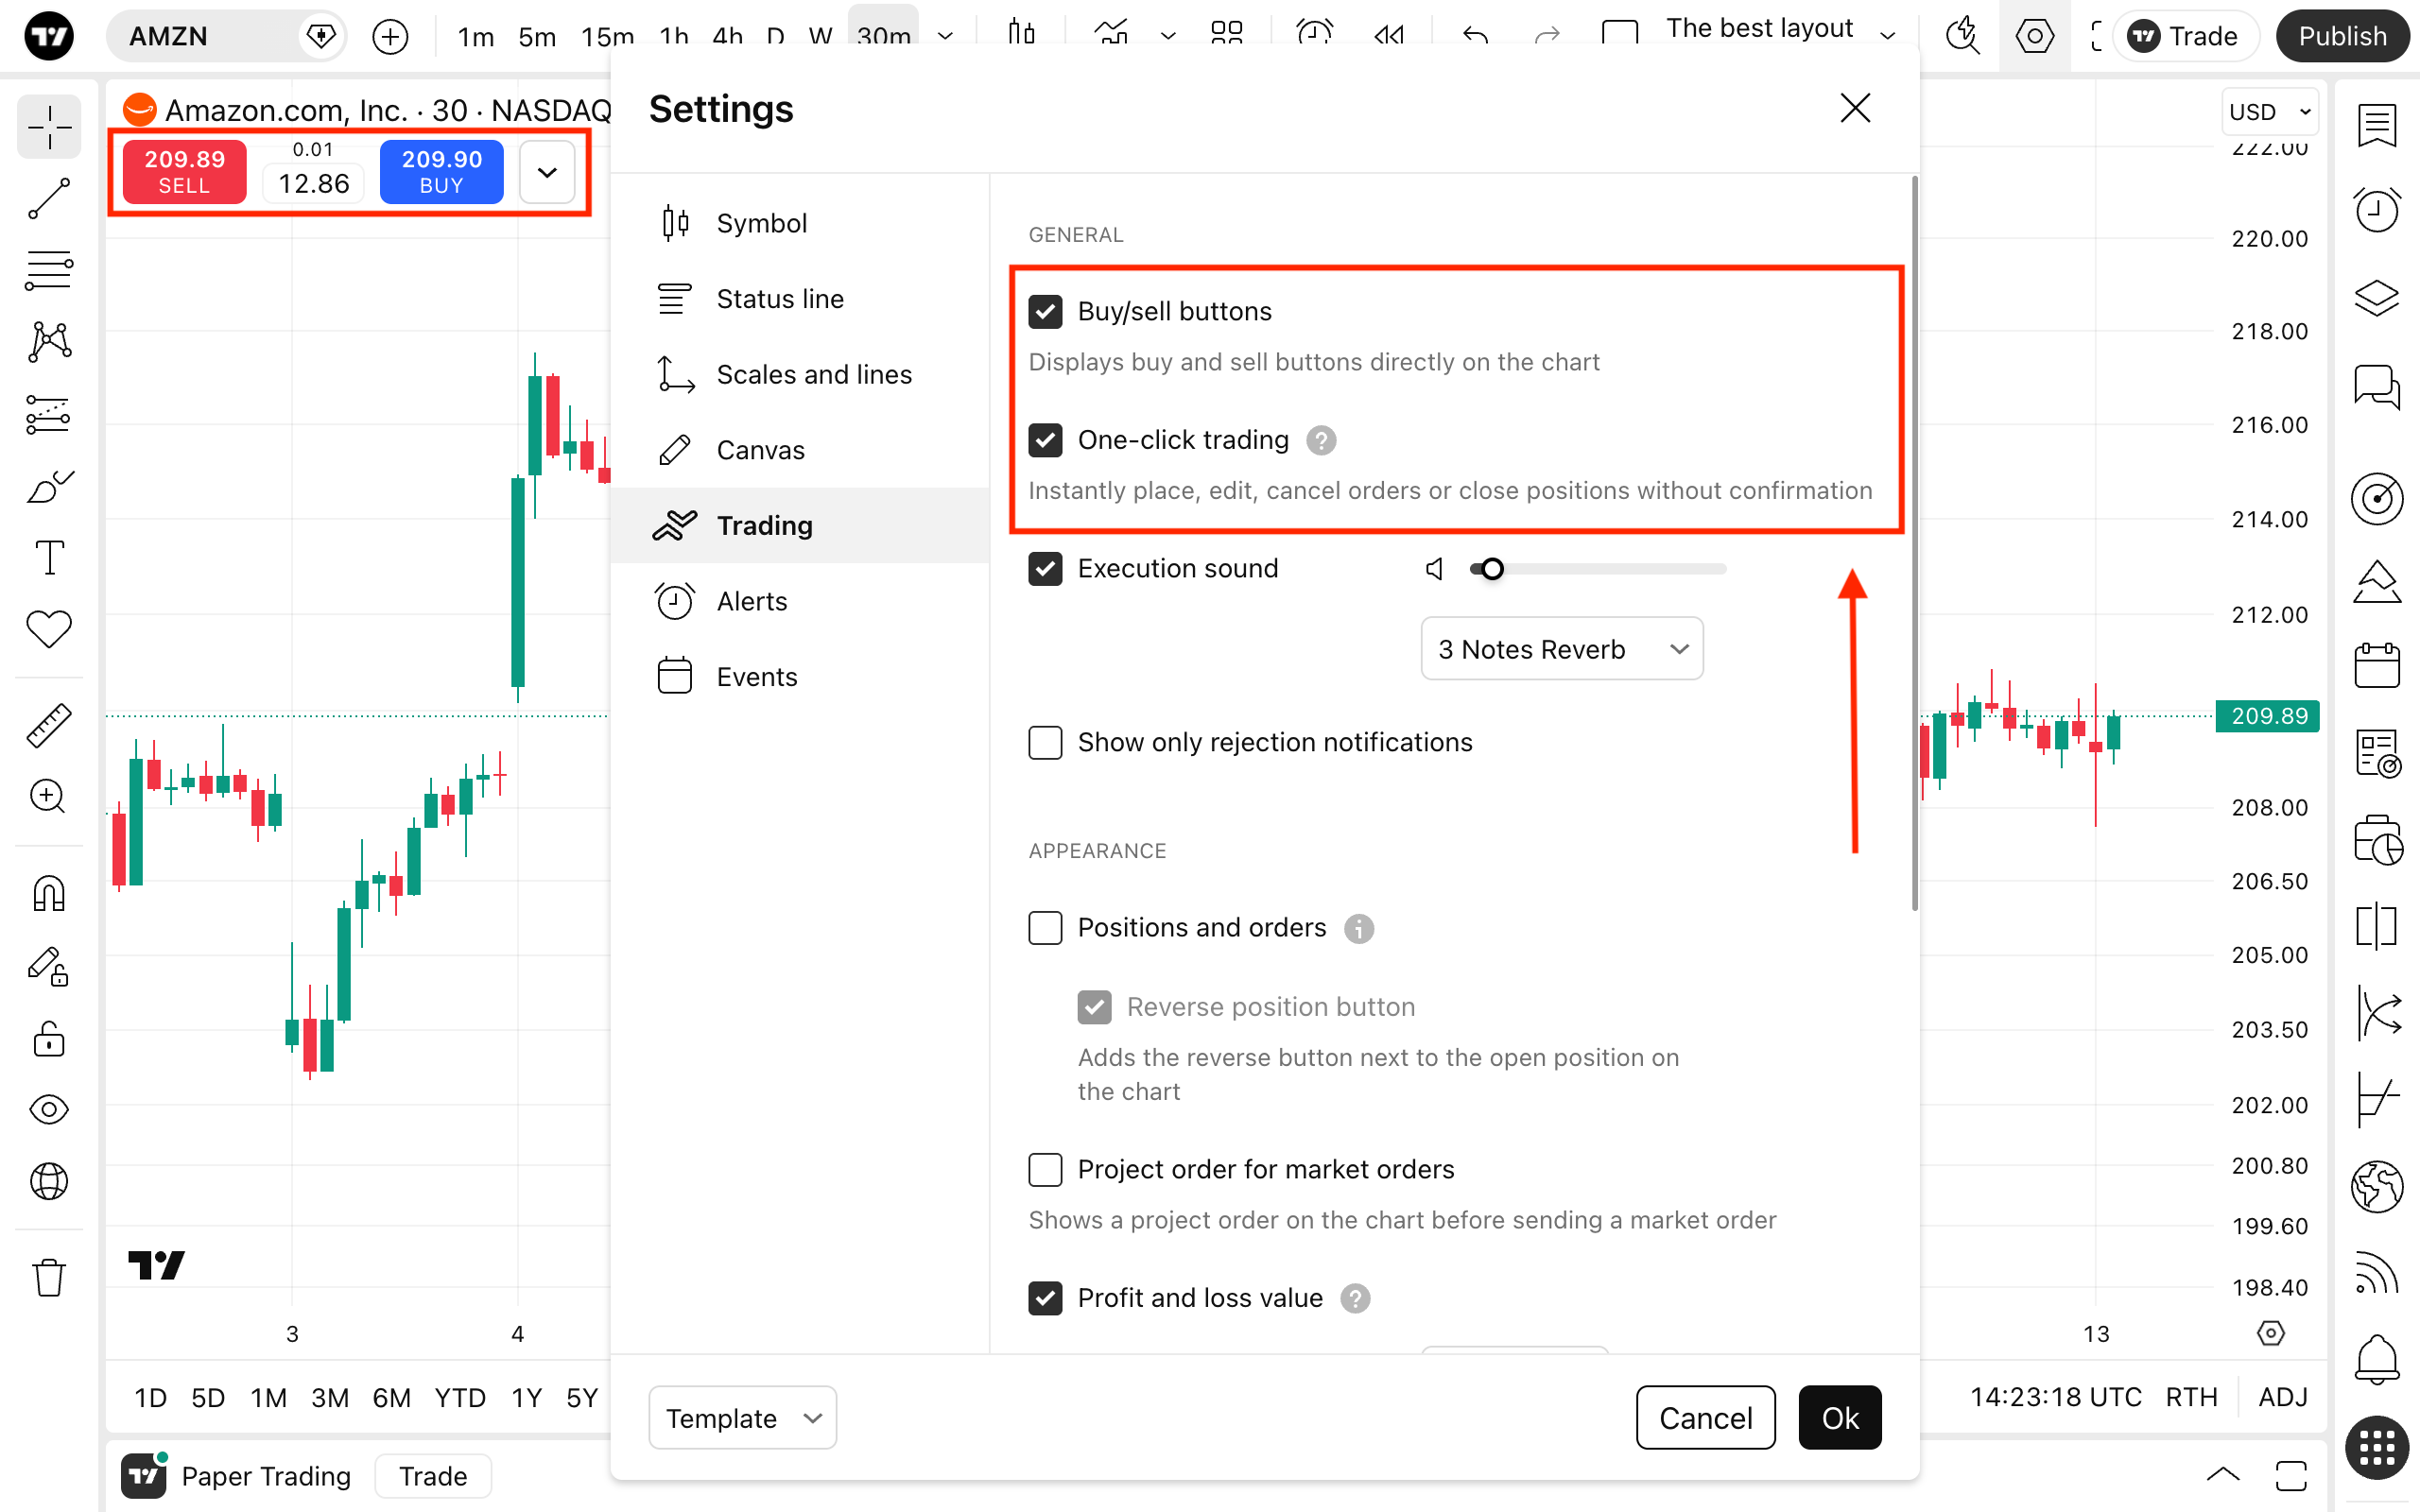Switch to the Scales and lines tab
The height and width of the screenshot is (1512, 2420).
(813, 374)
